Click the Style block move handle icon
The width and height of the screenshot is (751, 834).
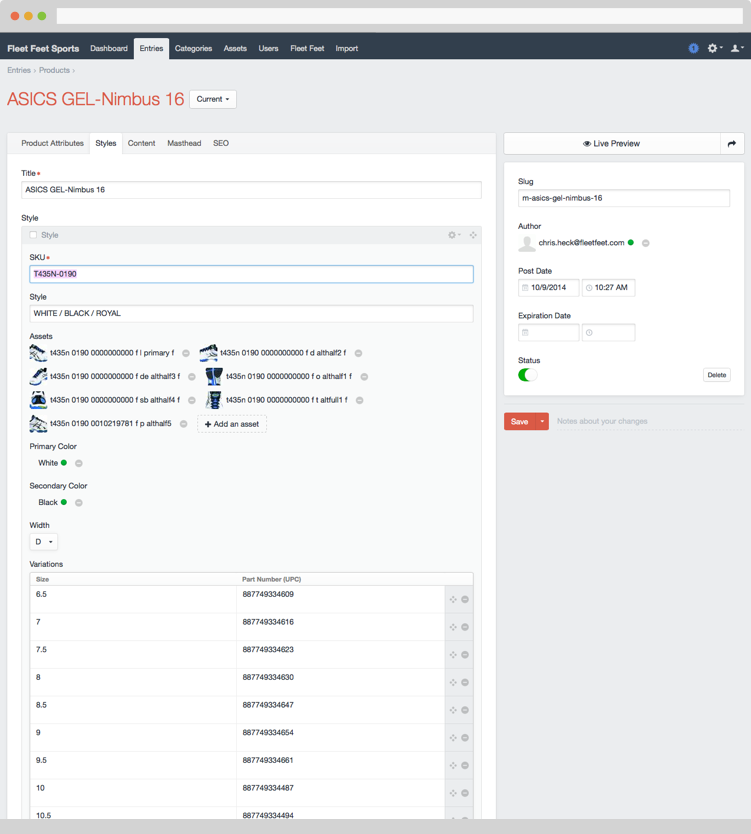pos(473,235)
